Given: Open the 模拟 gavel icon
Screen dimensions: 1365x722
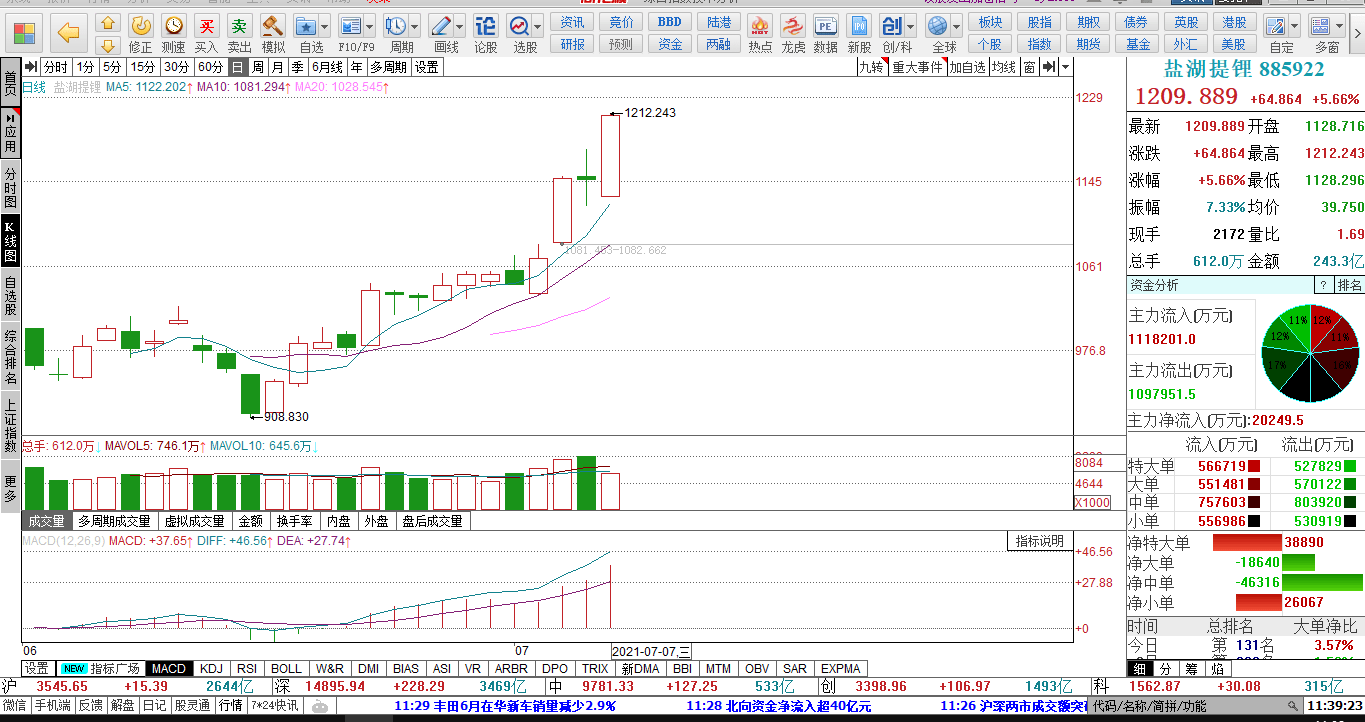Looking at the screenshot, I should click(x=272, y=33).
